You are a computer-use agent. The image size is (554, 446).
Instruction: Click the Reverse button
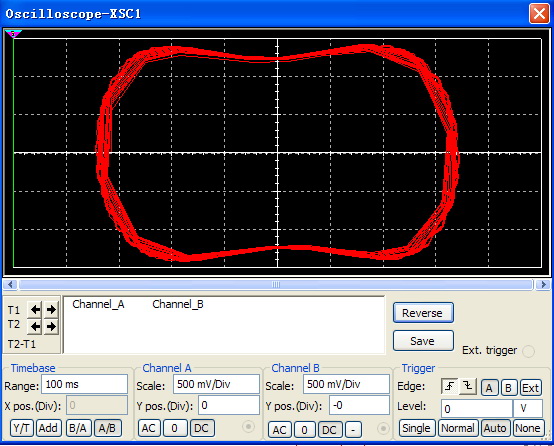pyautogui.click(x=423, y=313)
